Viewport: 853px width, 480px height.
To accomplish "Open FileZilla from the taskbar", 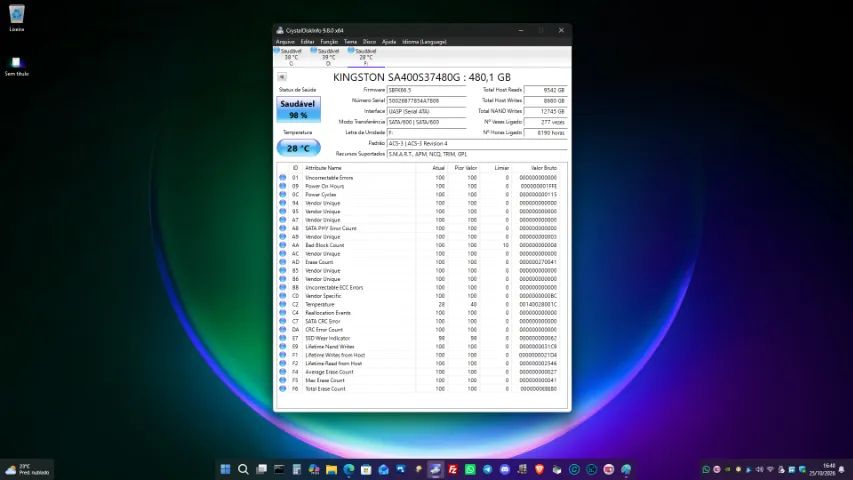I will click(x=453, y=469).
